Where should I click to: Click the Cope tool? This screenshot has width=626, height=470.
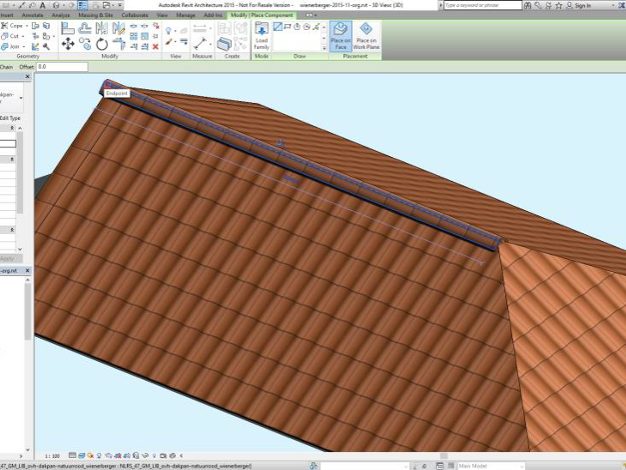[x=12, y=26]
